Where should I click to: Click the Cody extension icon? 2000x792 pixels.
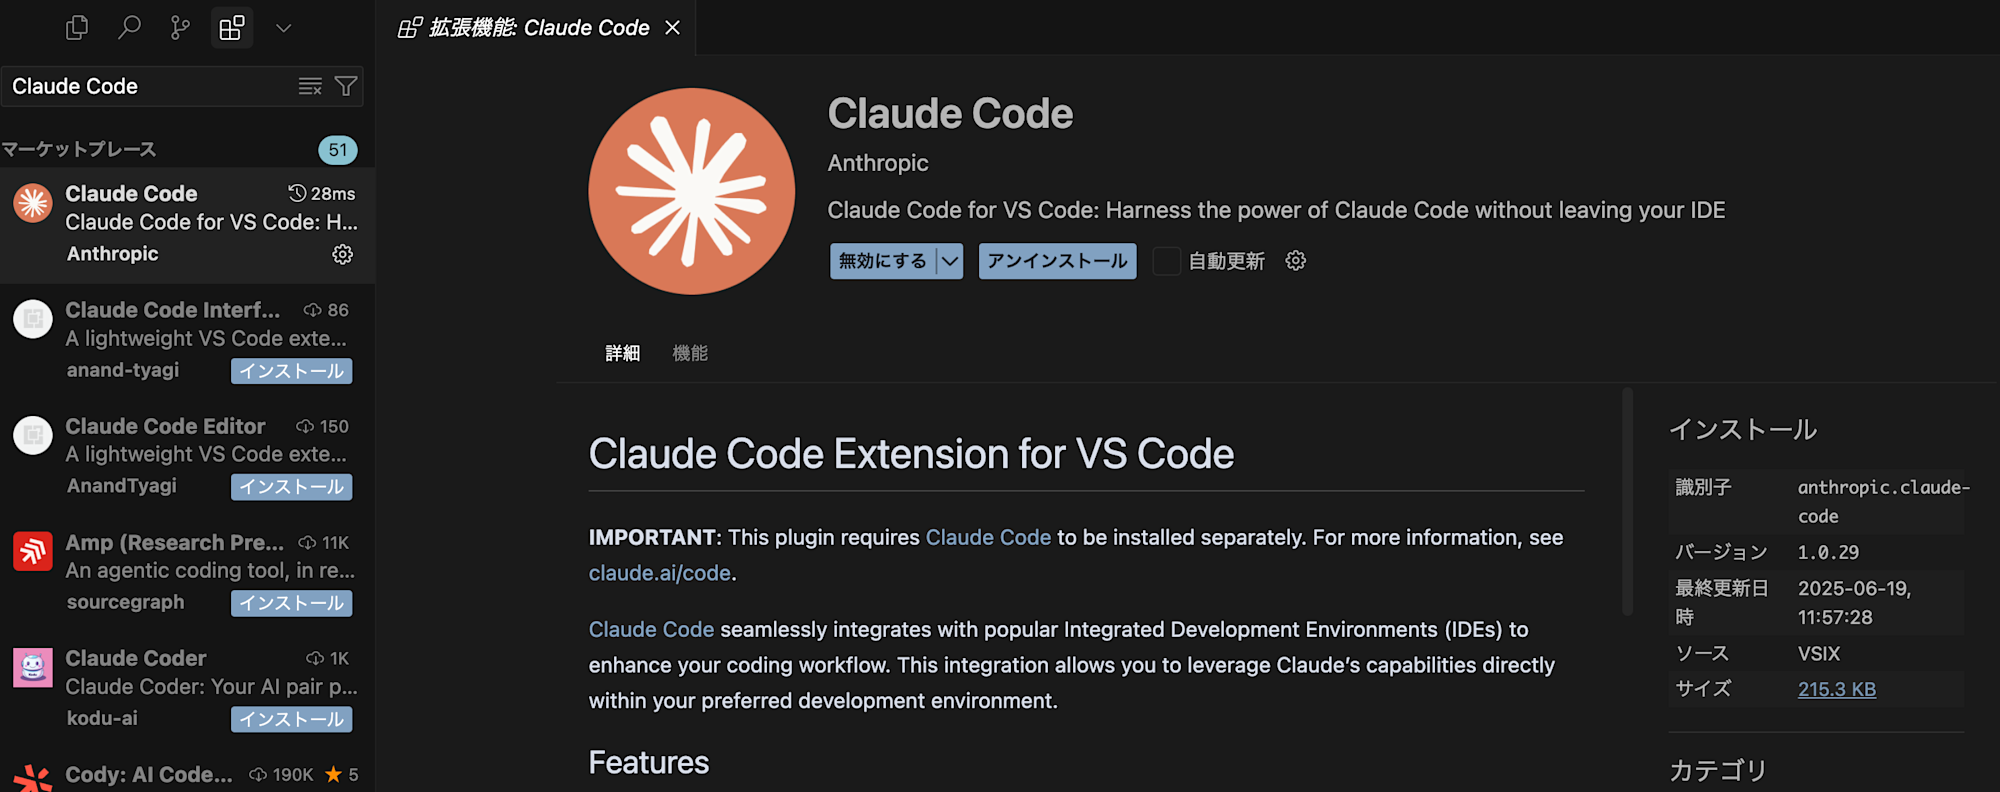(x=33, y=778)
